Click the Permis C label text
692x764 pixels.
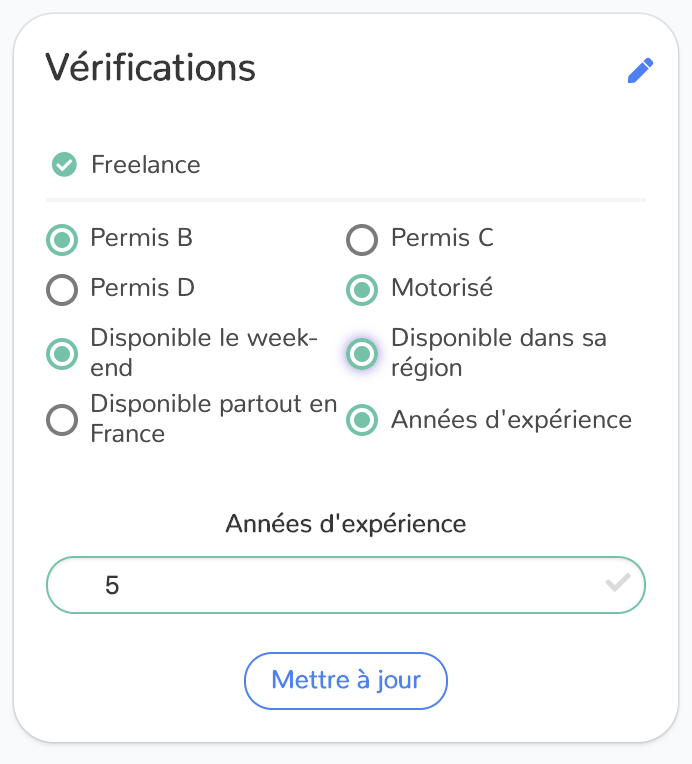[x=442, y=238]
